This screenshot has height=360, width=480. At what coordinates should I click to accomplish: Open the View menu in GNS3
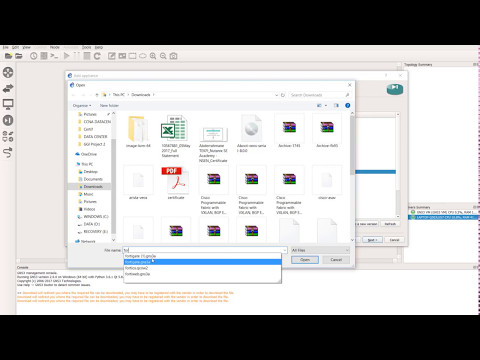click(x=26, y=47)
